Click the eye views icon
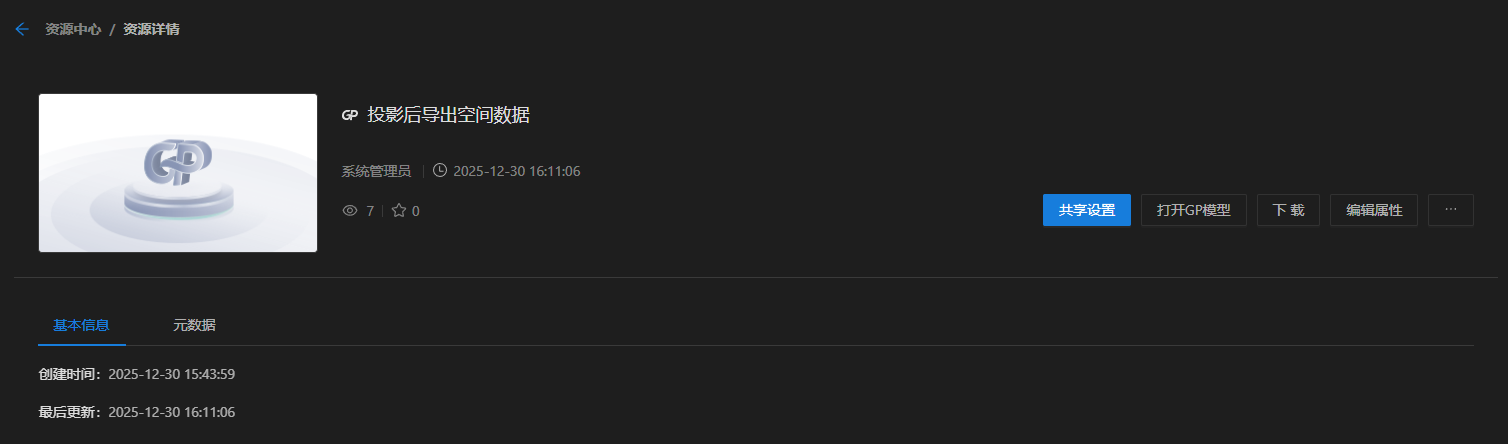The height and width of the screenshot is (444, 1508). point(350,211)
